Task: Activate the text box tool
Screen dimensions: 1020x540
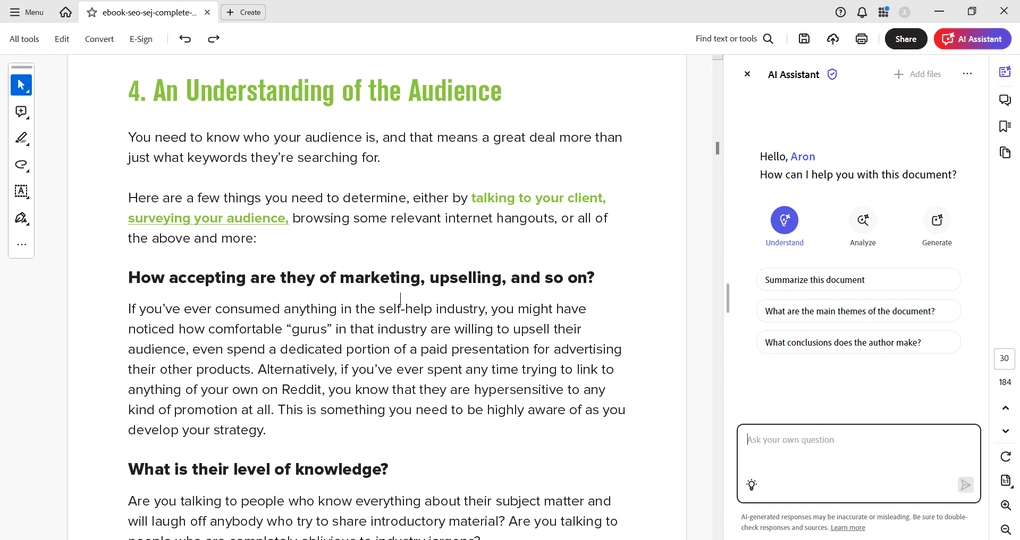Action: pos(21,191)
